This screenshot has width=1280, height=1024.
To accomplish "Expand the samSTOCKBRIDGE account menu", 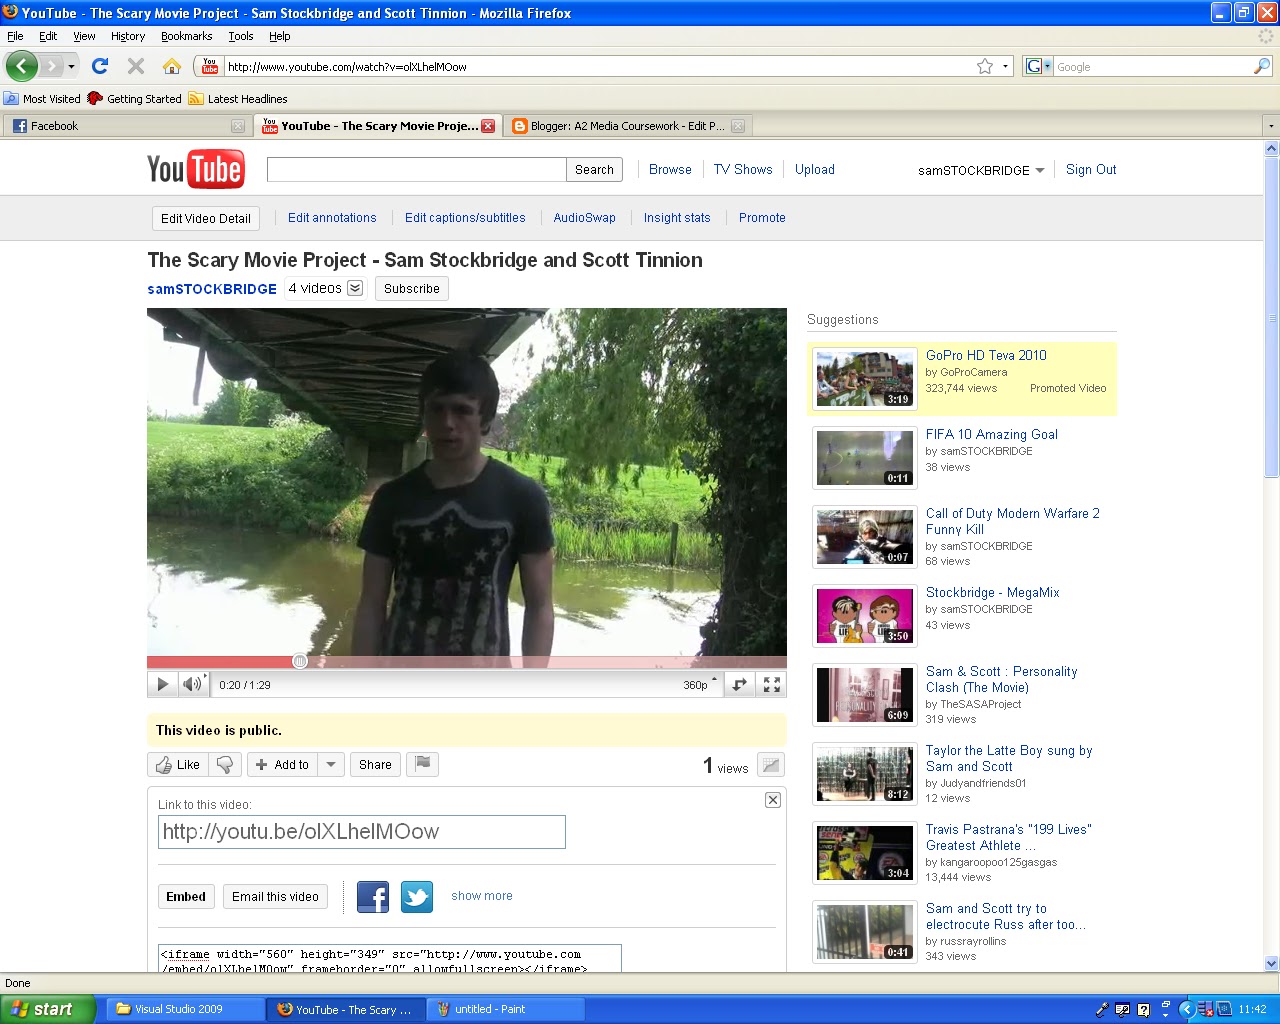I will 1040,171.
